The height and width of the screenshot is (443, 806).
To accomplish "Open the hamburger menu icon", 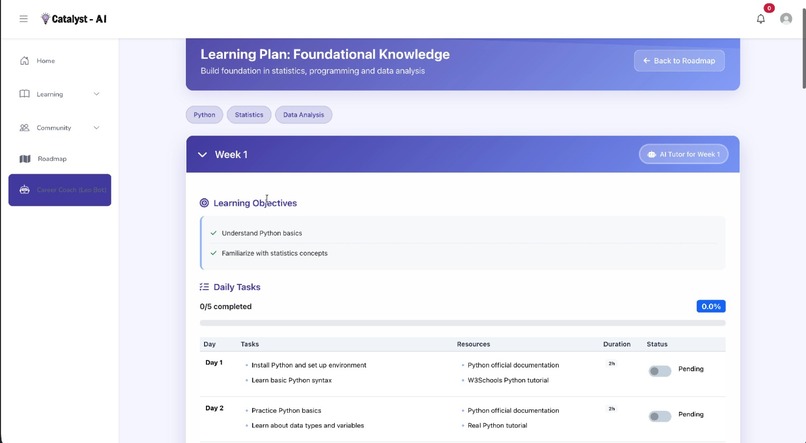I will [24, 19].
